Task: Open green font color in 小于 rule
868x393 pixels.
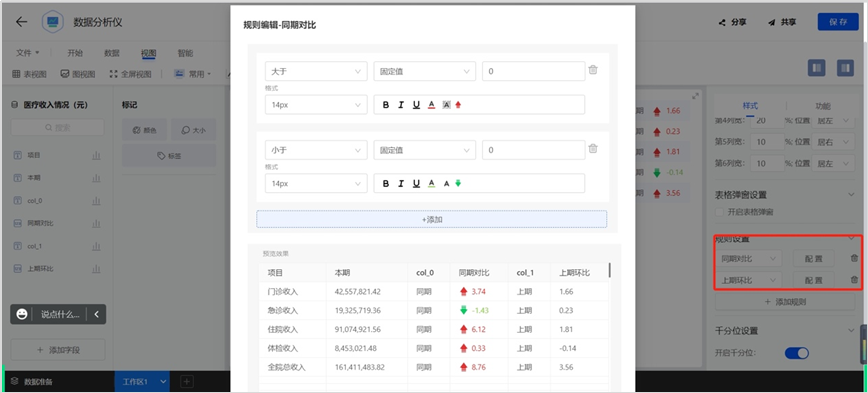Action: click(x=431, y=183)
